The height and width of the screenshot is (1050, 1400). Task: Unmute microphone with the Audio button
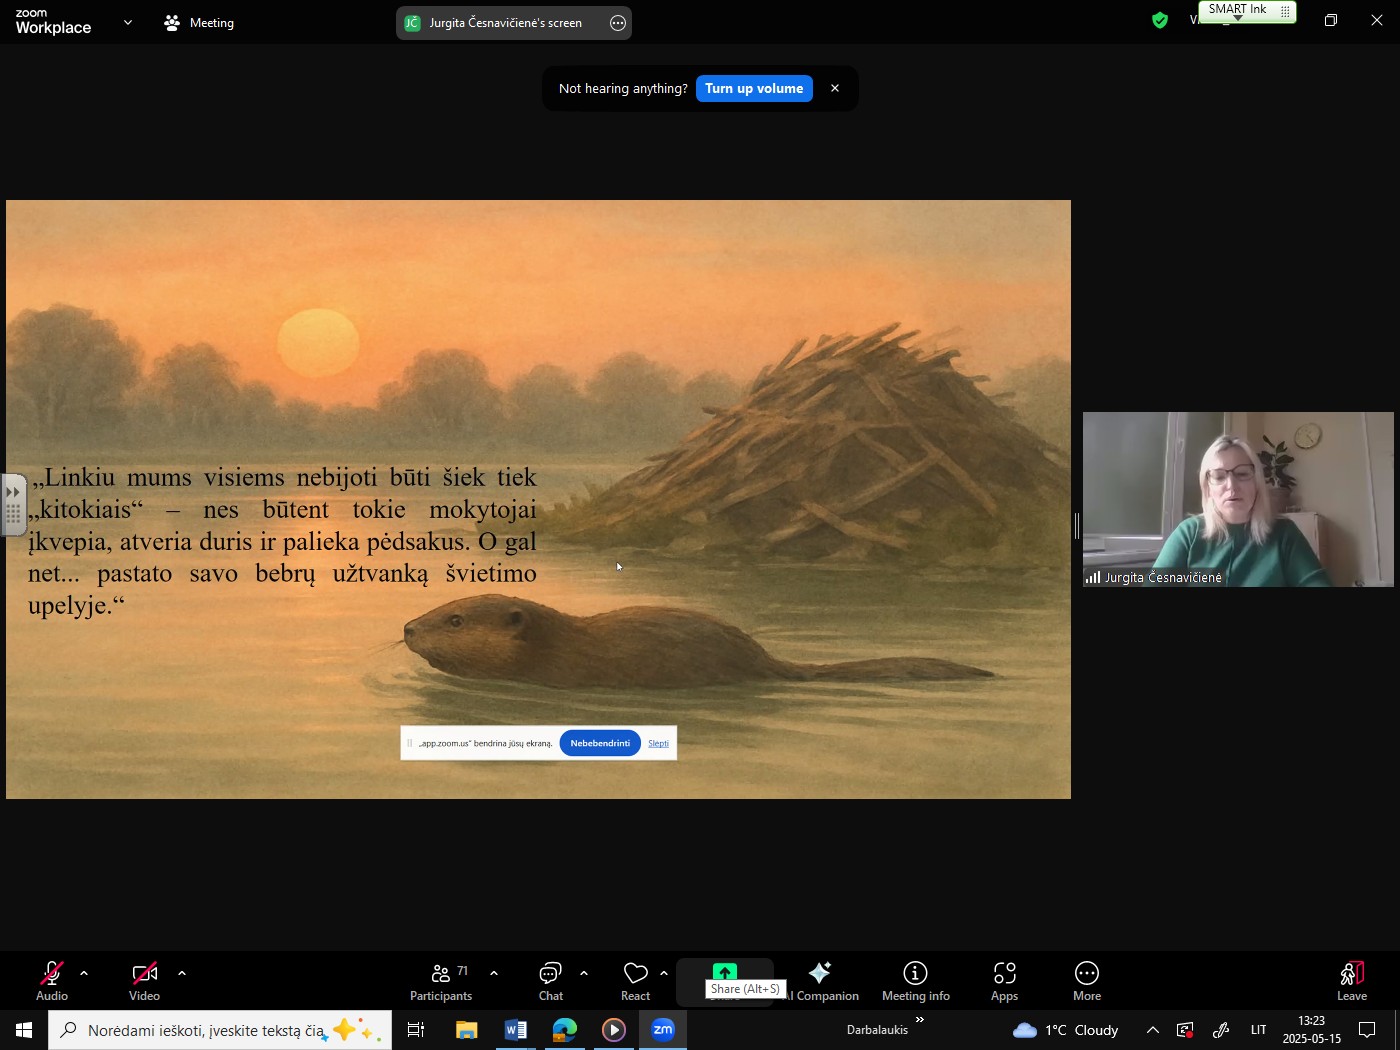pyautogui.click(x=52, y=981)
